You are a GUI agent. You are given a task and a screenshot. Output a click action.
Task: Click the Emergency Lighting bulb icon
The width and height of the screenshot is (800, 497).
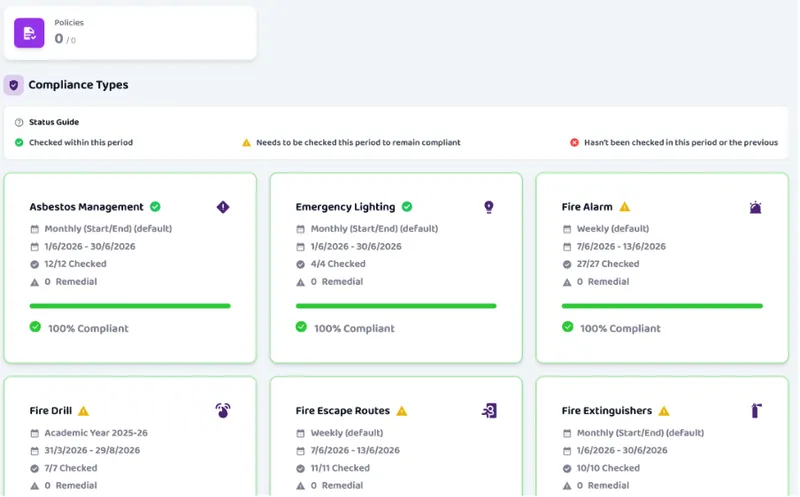(x=489, y=207)
